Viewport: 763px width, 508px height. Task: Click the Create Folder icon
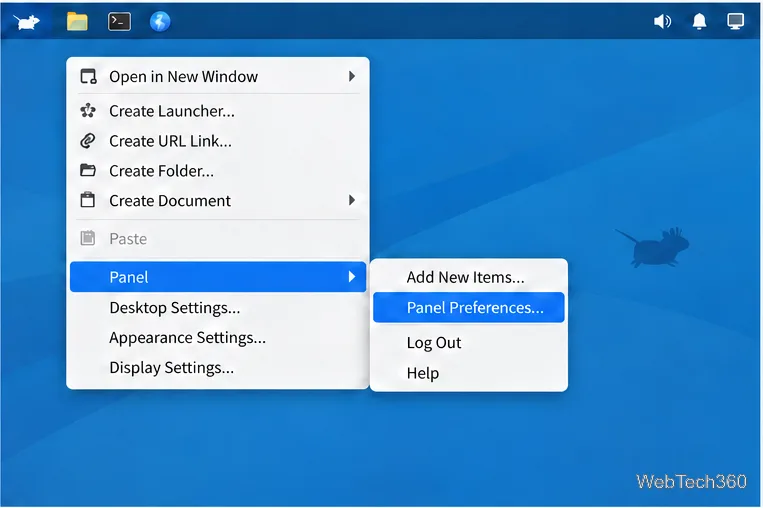pyautogui.click(x=88, y=170)
